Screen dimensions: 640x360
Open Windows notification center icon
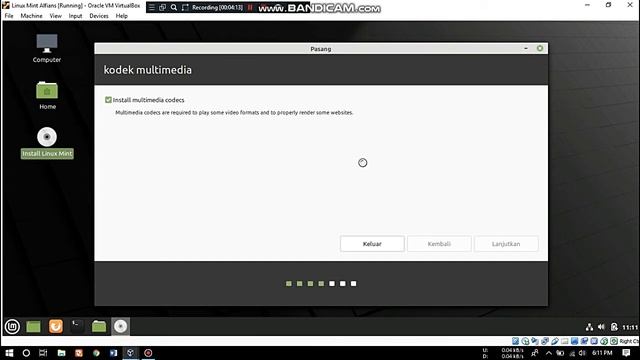click(x=627, y=353)
